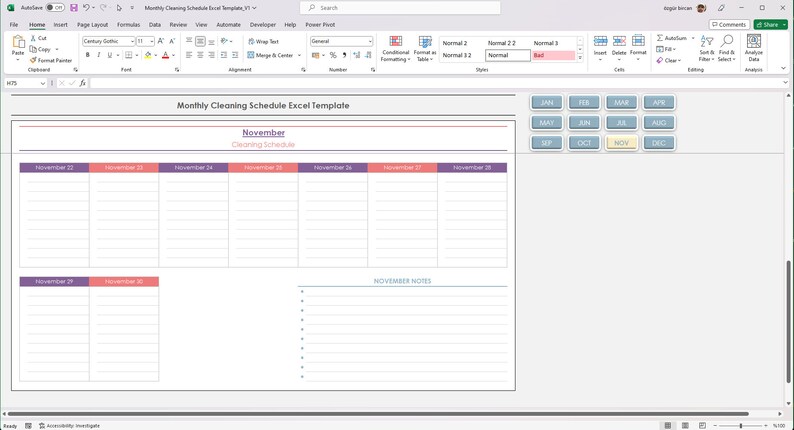Click the Cut scissors icon
The width and height of the screenshot is (794, 430).
(x=33, y=38)
